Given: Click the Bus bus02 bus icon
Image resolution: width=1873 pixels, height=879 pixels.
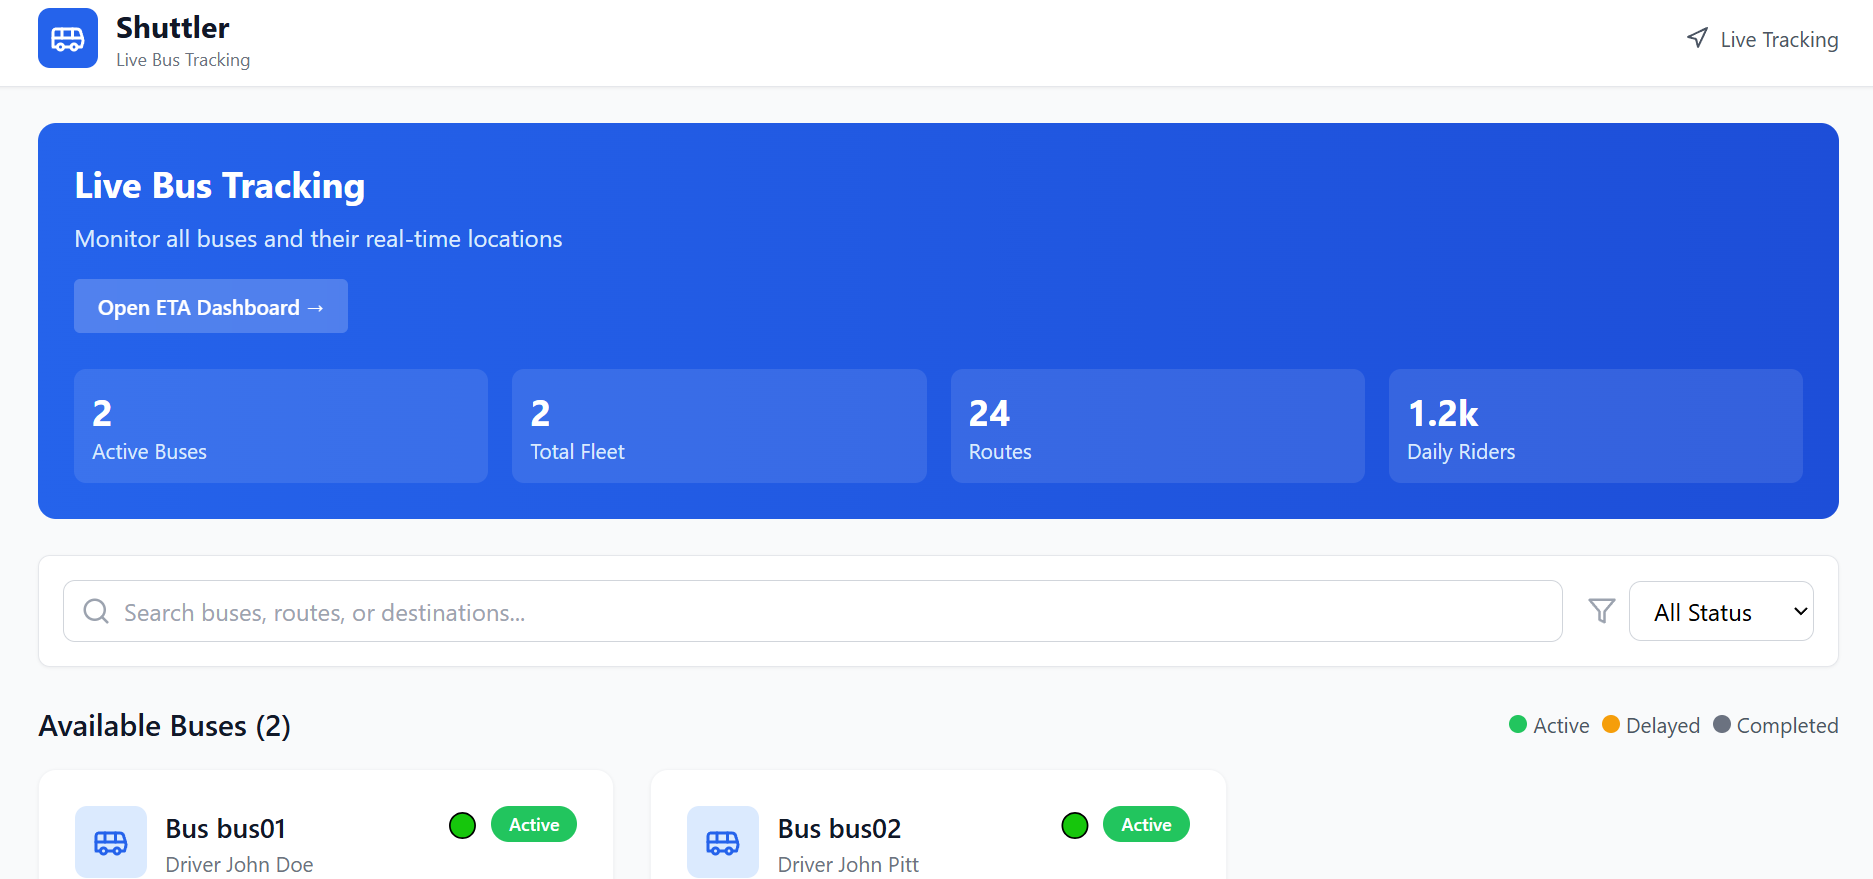Looking at the screenshot, I should point(723,842).
